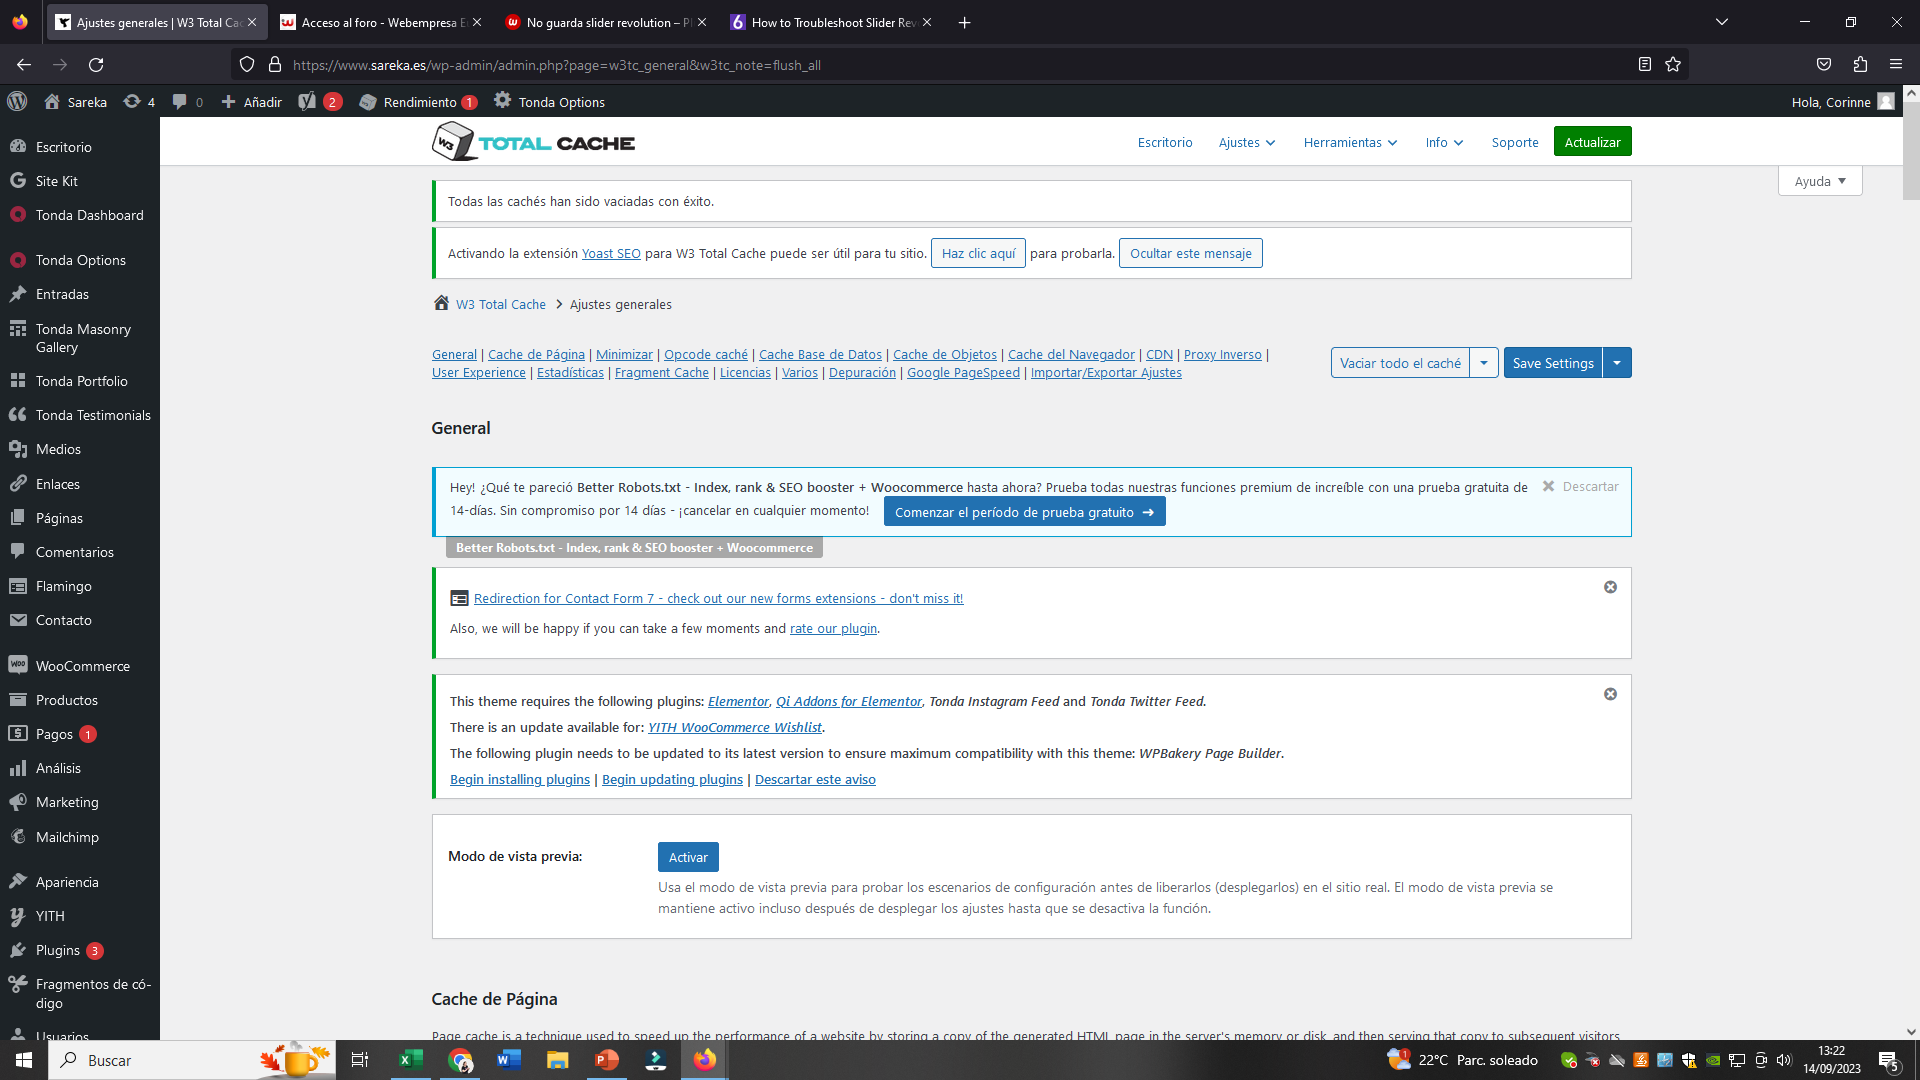Open new browser tab with plus
The width and height of the screenshot is (1920, 1080).
964,22
